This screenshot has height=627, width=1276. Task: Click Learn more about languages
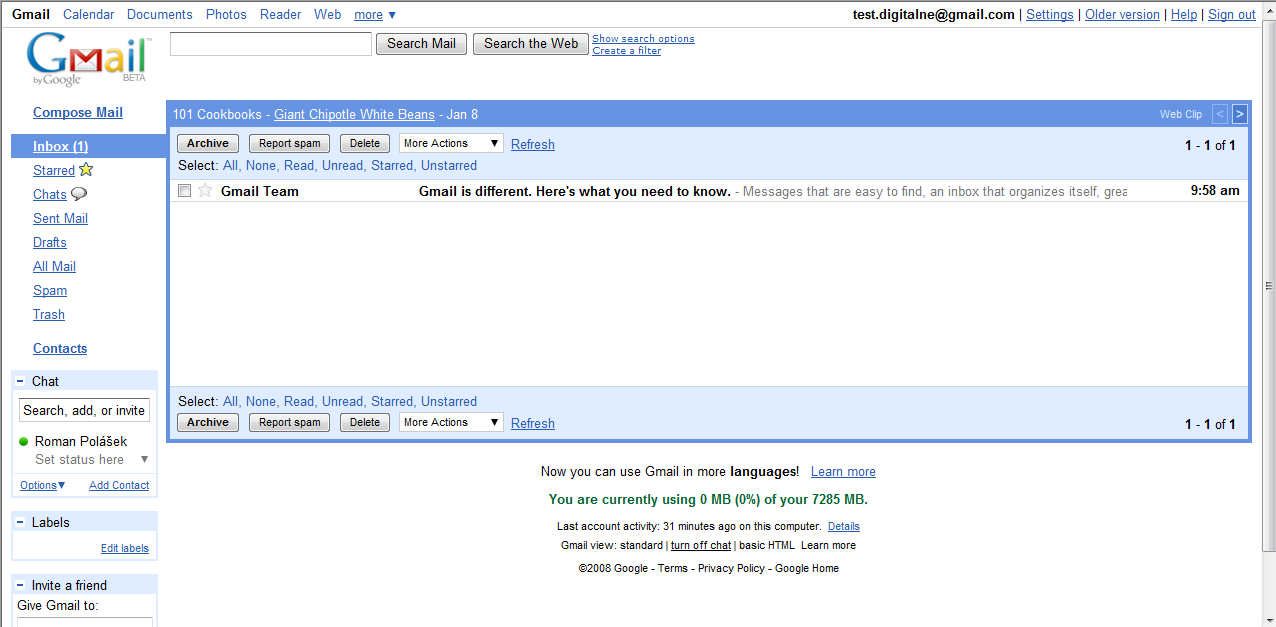click(843, 471)
